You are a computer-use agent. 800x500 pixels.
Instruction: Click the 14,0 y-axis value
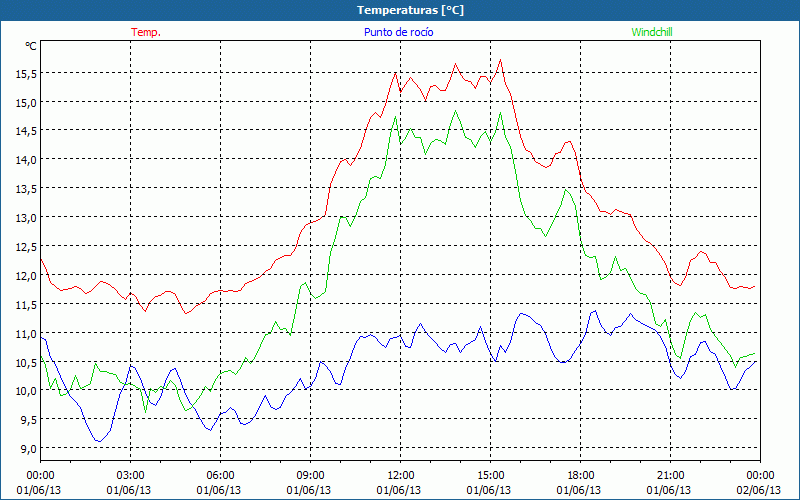pos(26,160)
